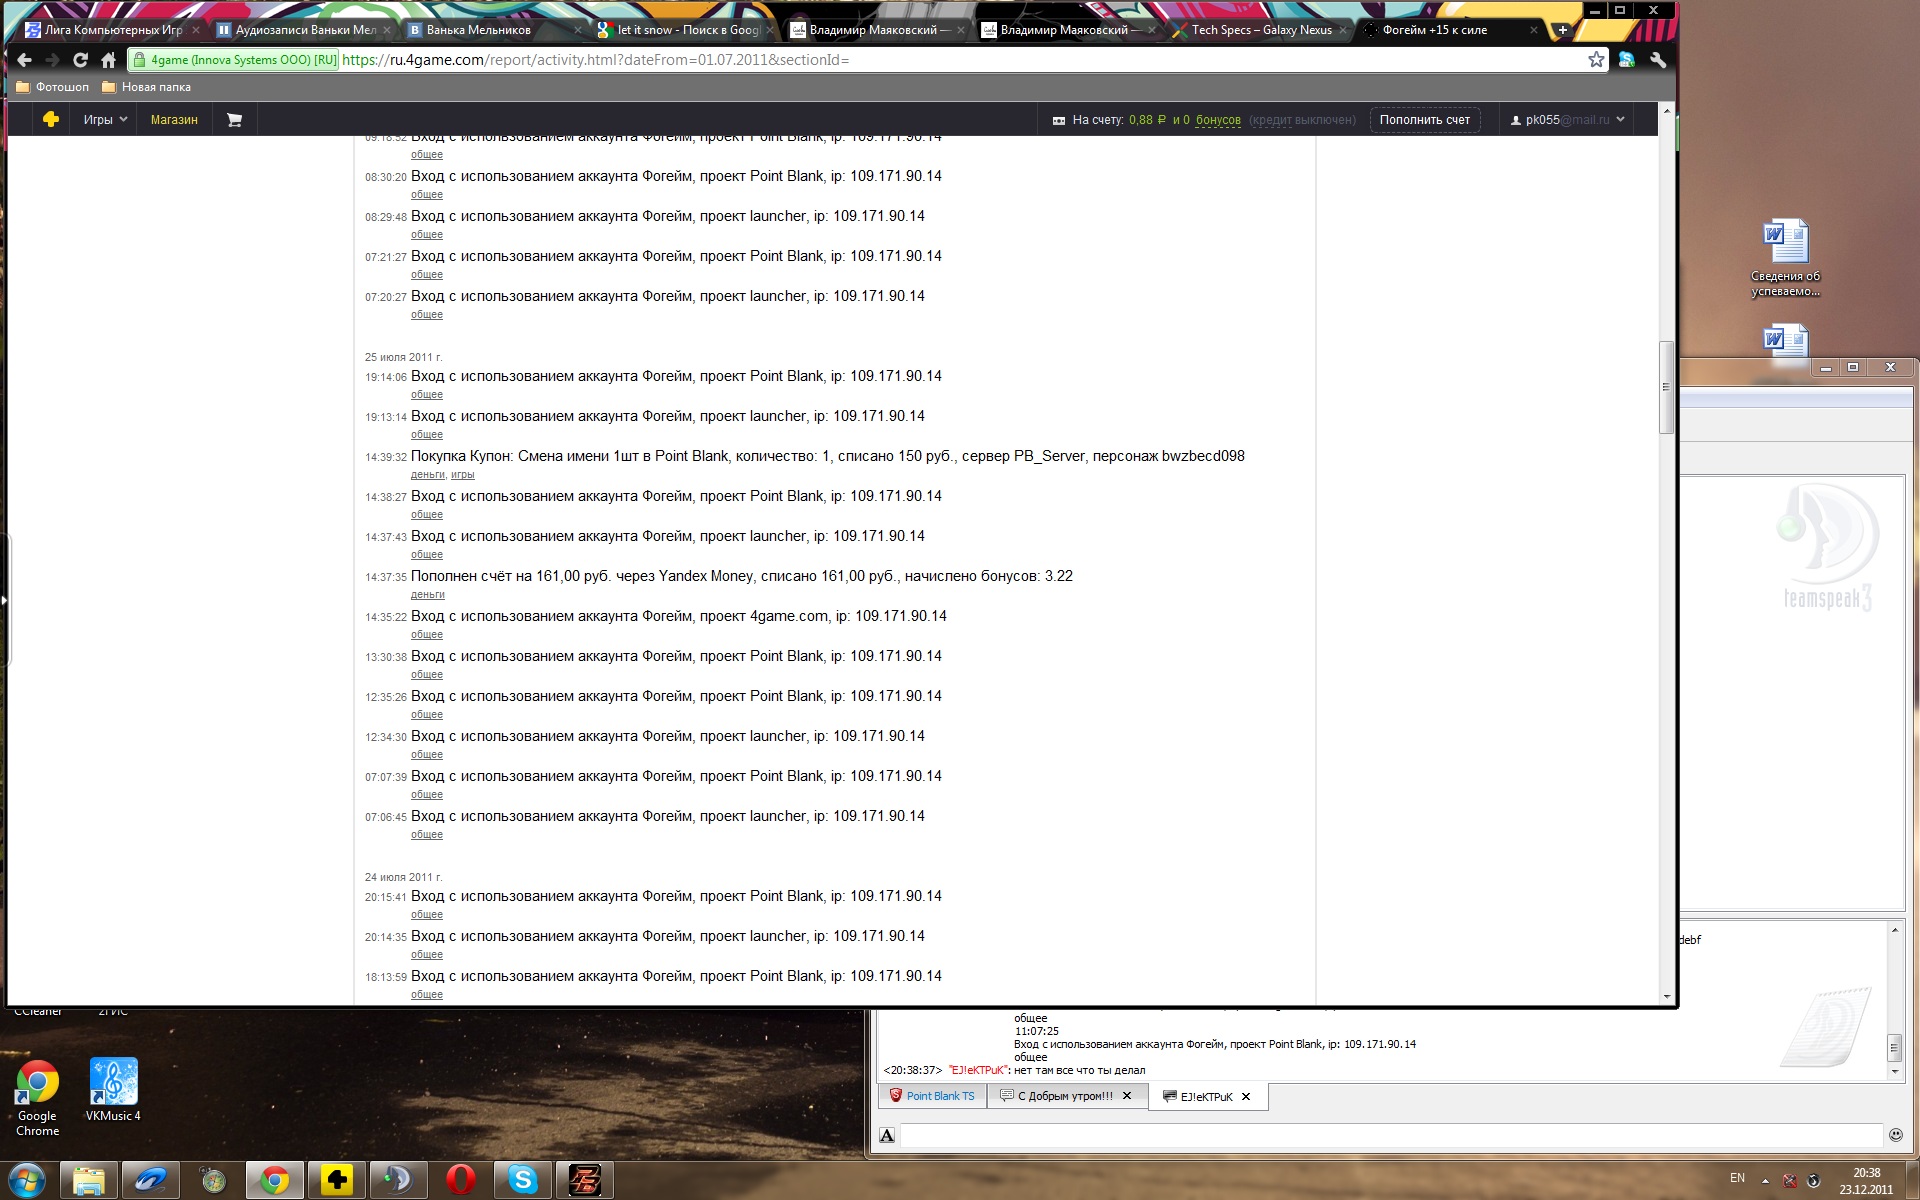Open VKMusic 4 desktop shortcut
This screenshot has height=1200, width=1920.
click(113, 1090)
